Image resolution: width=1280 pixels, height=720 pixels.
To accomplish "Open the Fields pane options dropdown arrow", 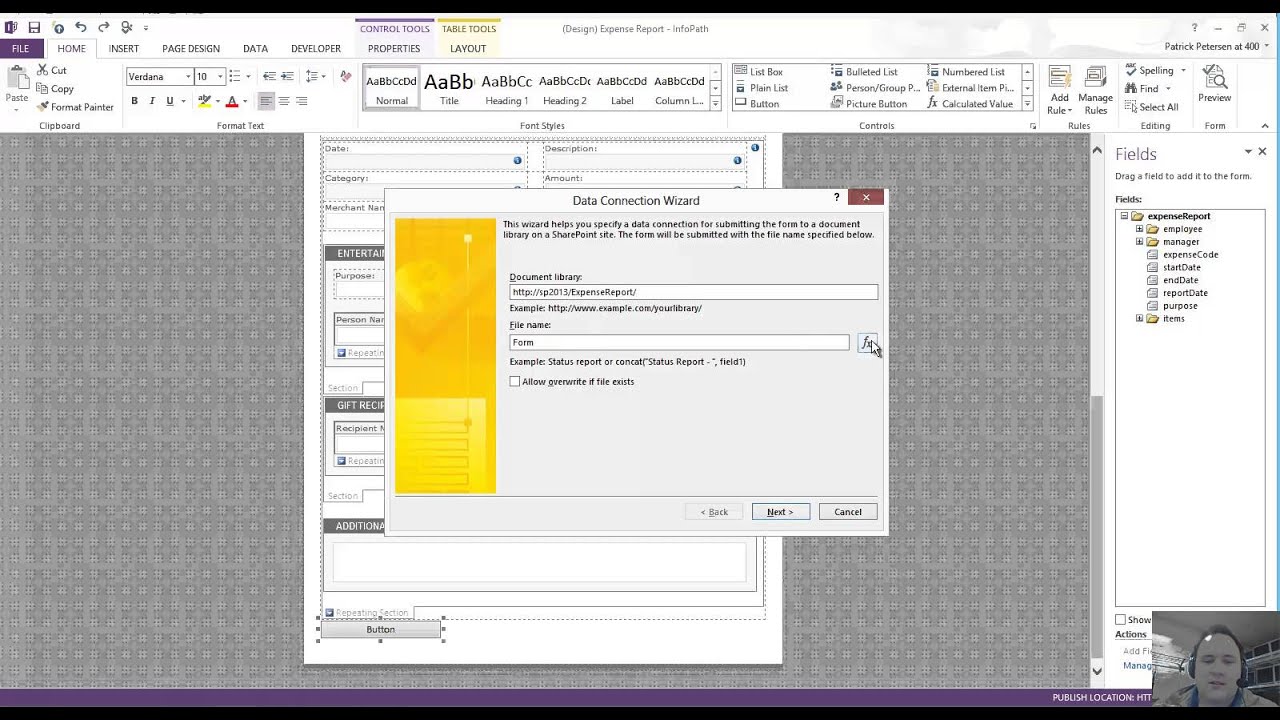I will click(1248, 152).
